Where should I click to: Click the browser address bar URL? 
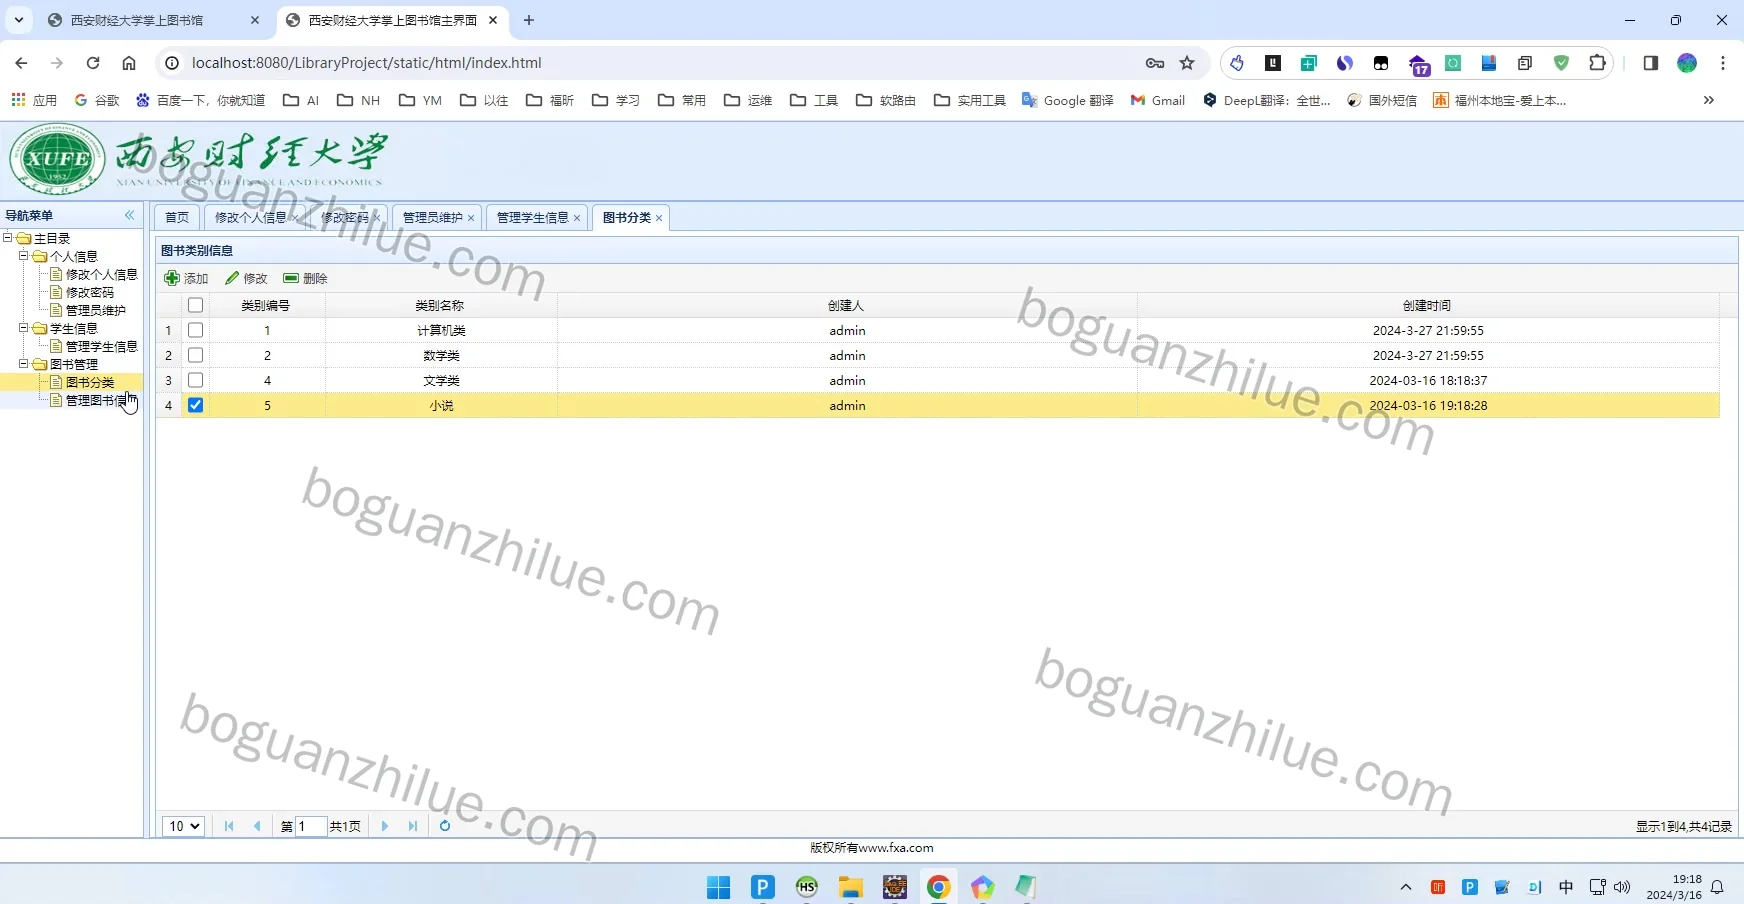(x=366, y=63)
